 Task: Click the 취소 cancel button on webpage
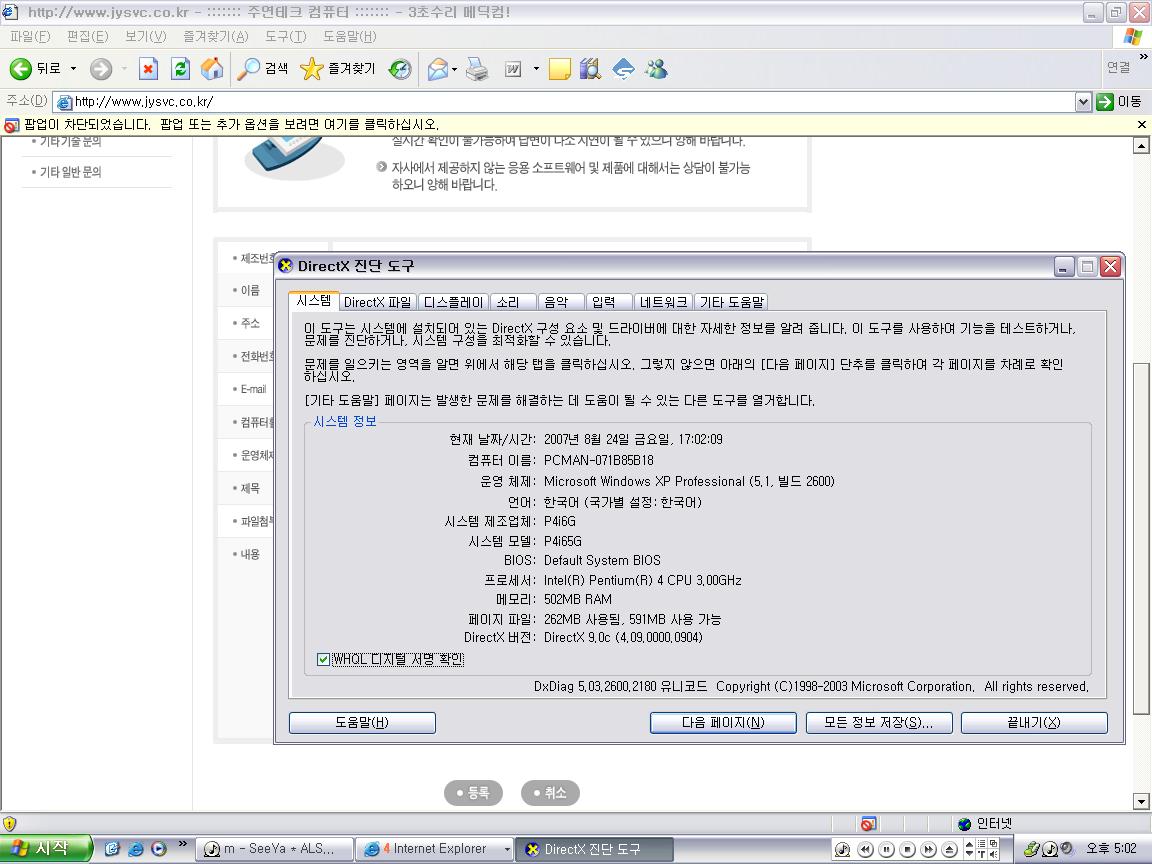550,793
